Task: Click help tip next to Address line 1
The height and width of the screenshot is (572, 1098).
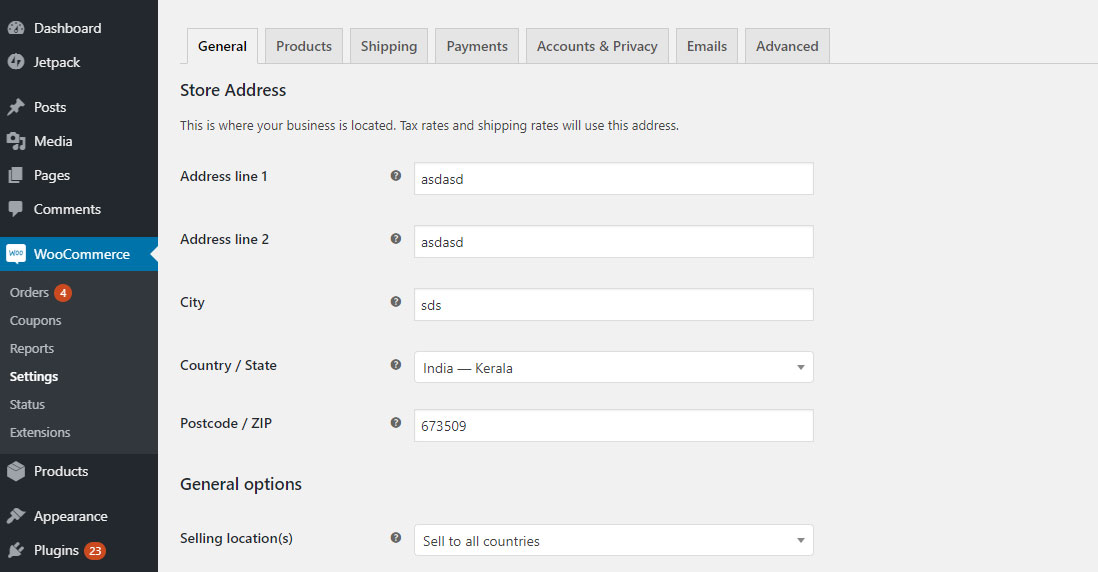Action: tap(396, 176)
